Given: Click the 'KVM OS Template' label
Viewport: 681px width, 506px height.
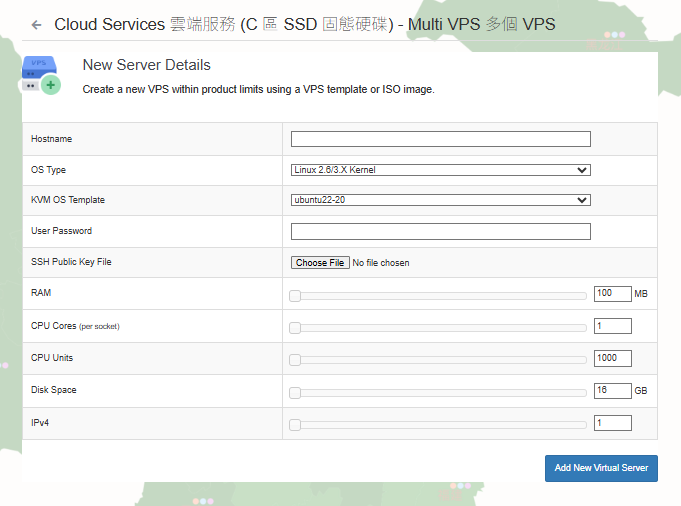Looking at the screenshot, I should [x=68, y=200].
